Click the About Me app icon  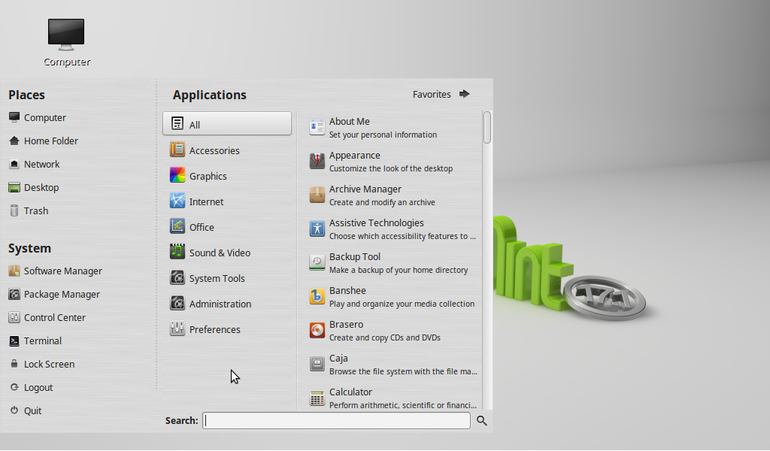click(317, 128)
